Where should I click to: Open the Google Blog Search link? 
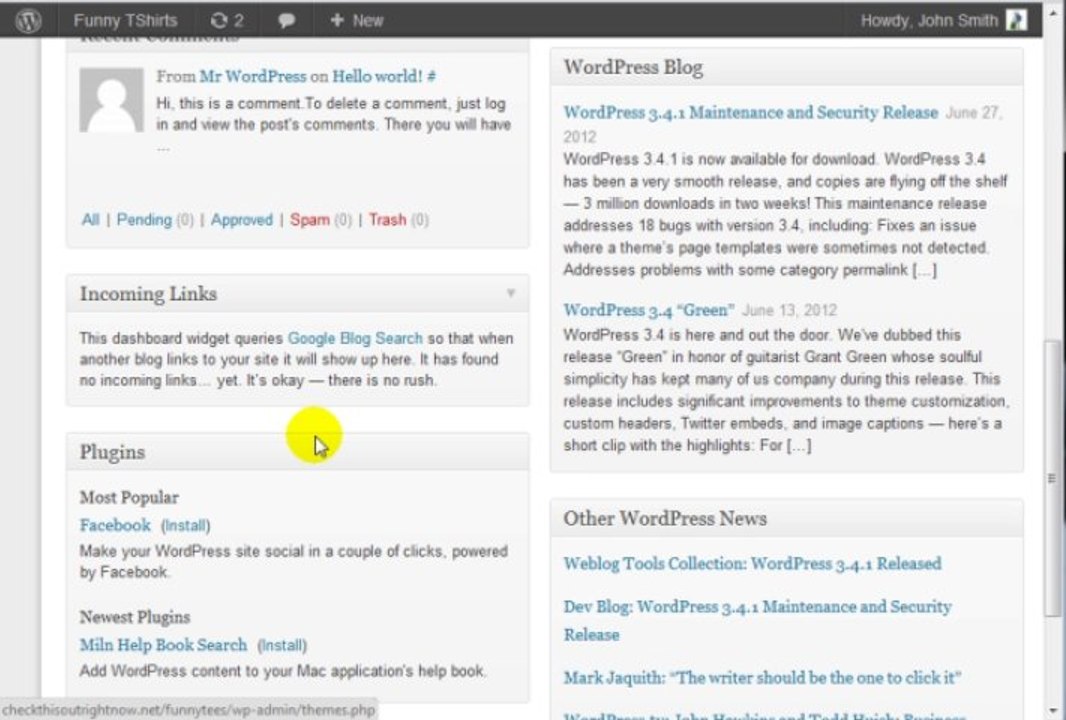(x=355, y=338)
